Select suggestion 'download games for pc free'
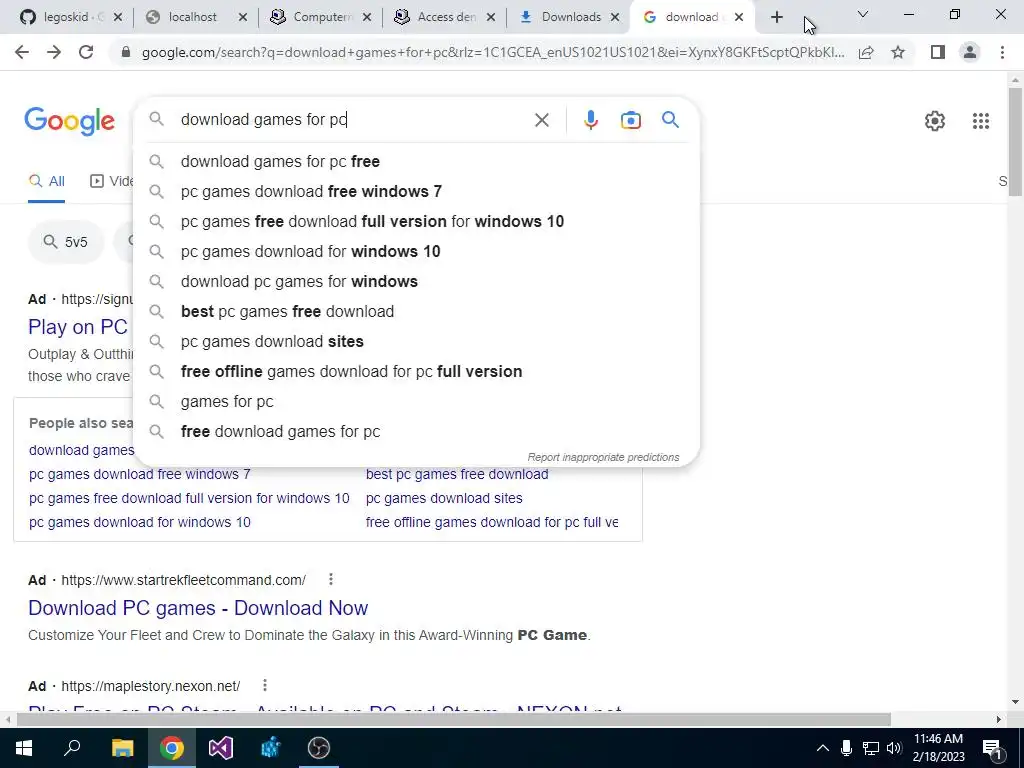Screen dimensions: 1024x768 (416, 161)
